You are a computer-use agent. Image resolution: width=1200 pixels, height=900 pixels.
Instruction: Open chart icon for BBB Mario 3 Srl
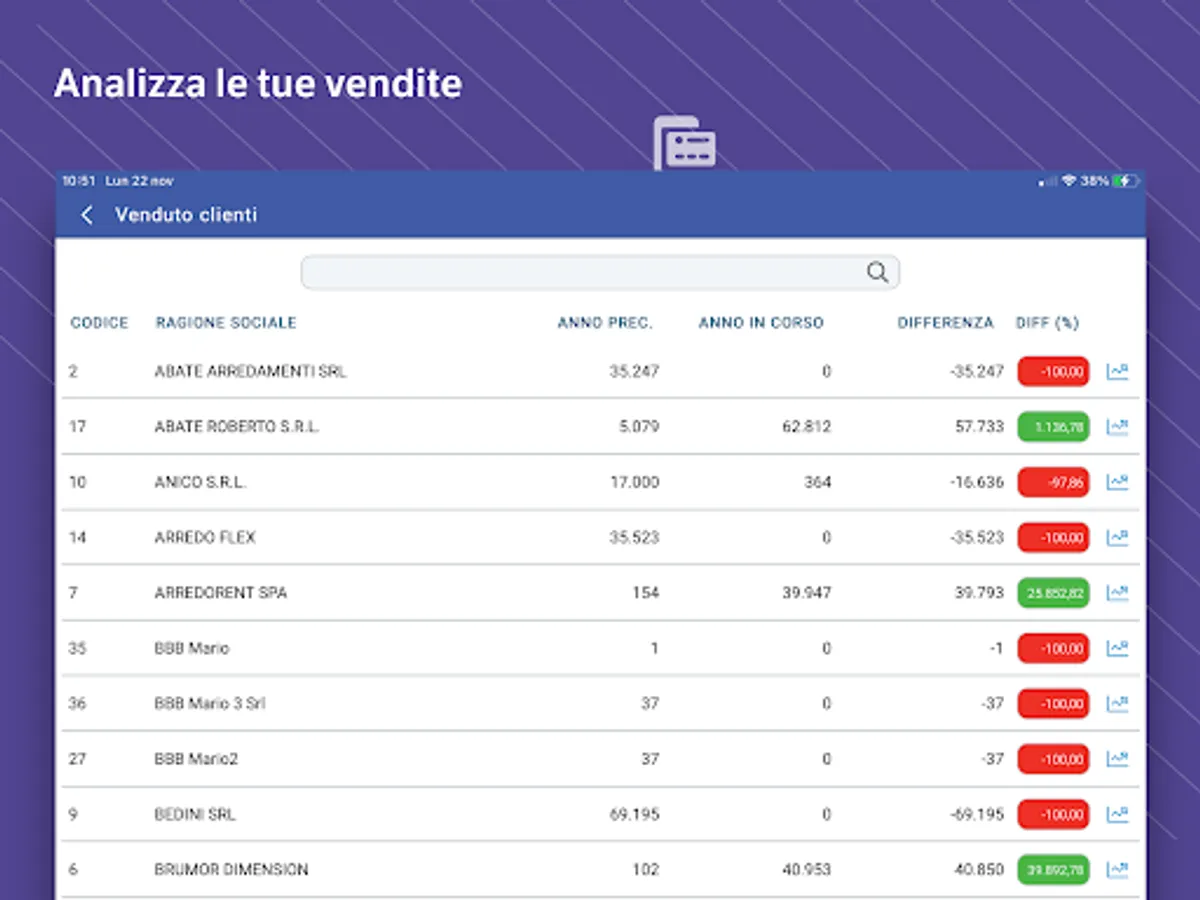[x=1117, y=704]
